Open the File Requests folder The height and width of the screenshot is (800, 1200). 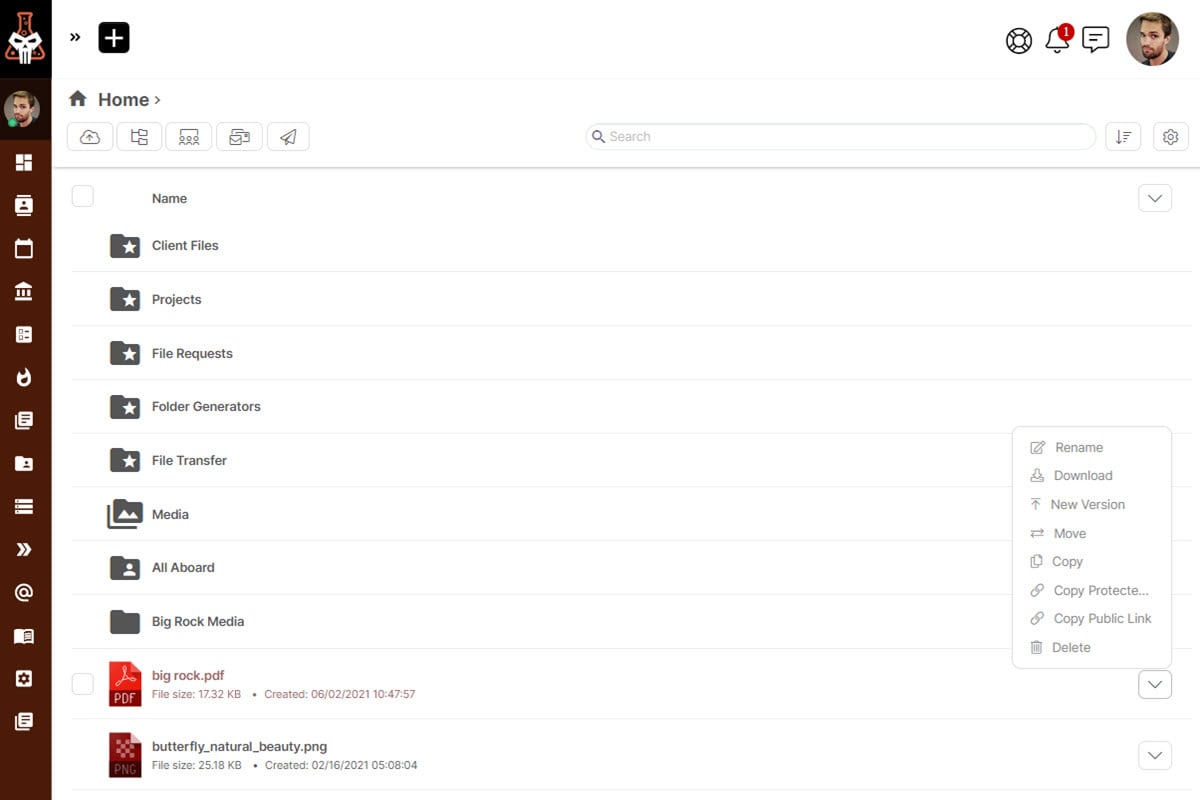coord(192,353)
